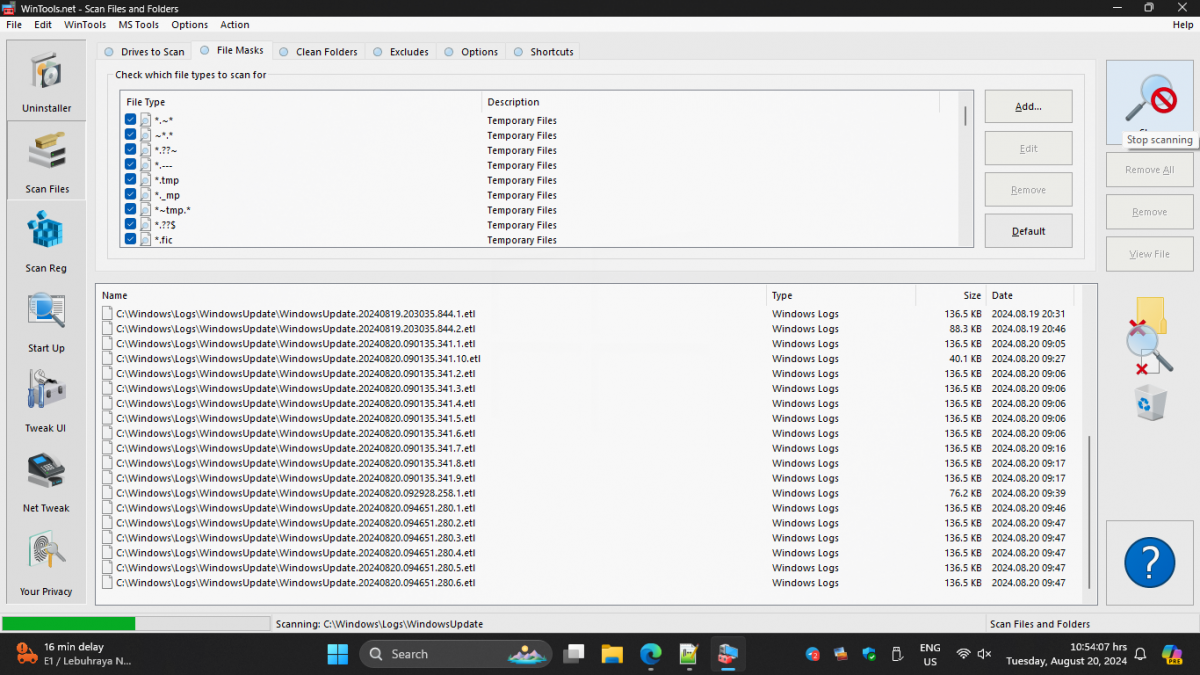Open the Scan Reg tool
Screen dimensions: 1200x675
point(46,241)
